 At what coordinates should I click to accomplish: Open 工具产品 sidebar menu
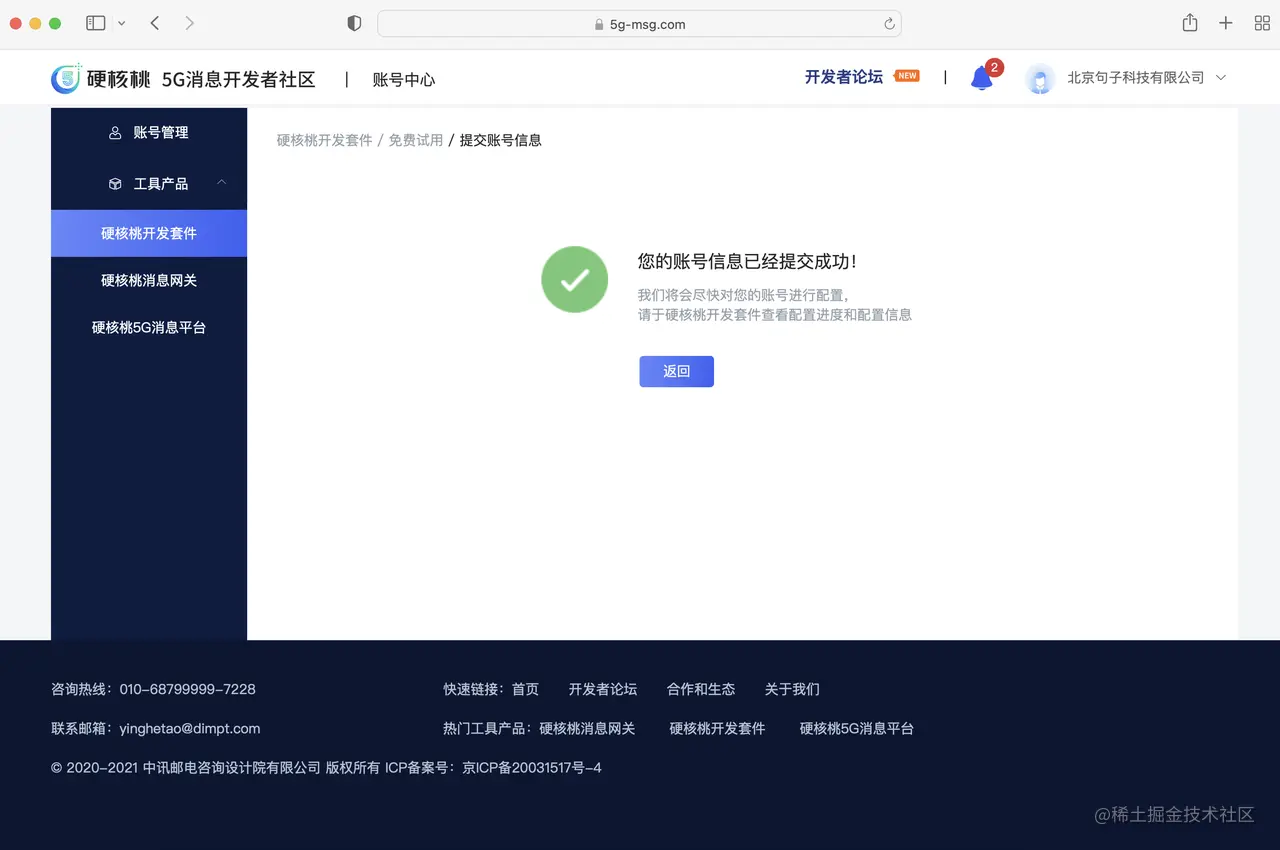149,184
